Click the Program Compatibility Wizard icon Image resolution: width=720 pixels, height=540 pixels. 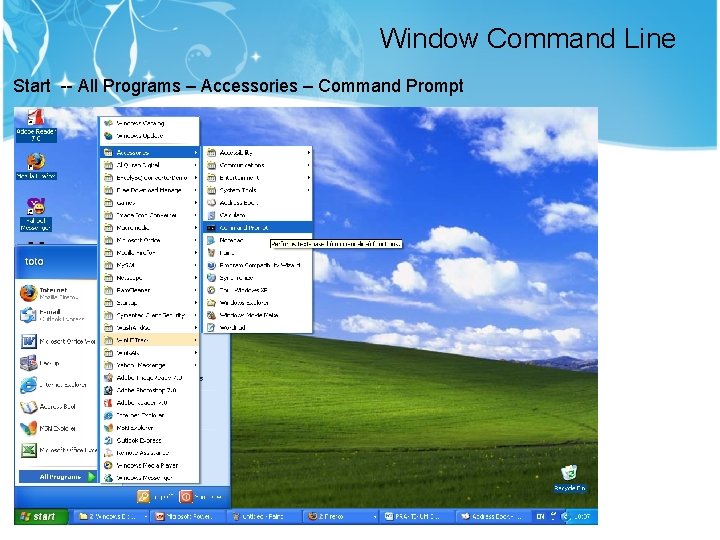click(211, 265)
